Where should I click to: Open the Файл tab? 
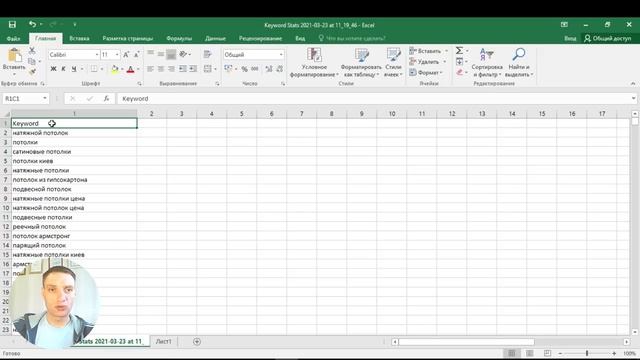13,38
